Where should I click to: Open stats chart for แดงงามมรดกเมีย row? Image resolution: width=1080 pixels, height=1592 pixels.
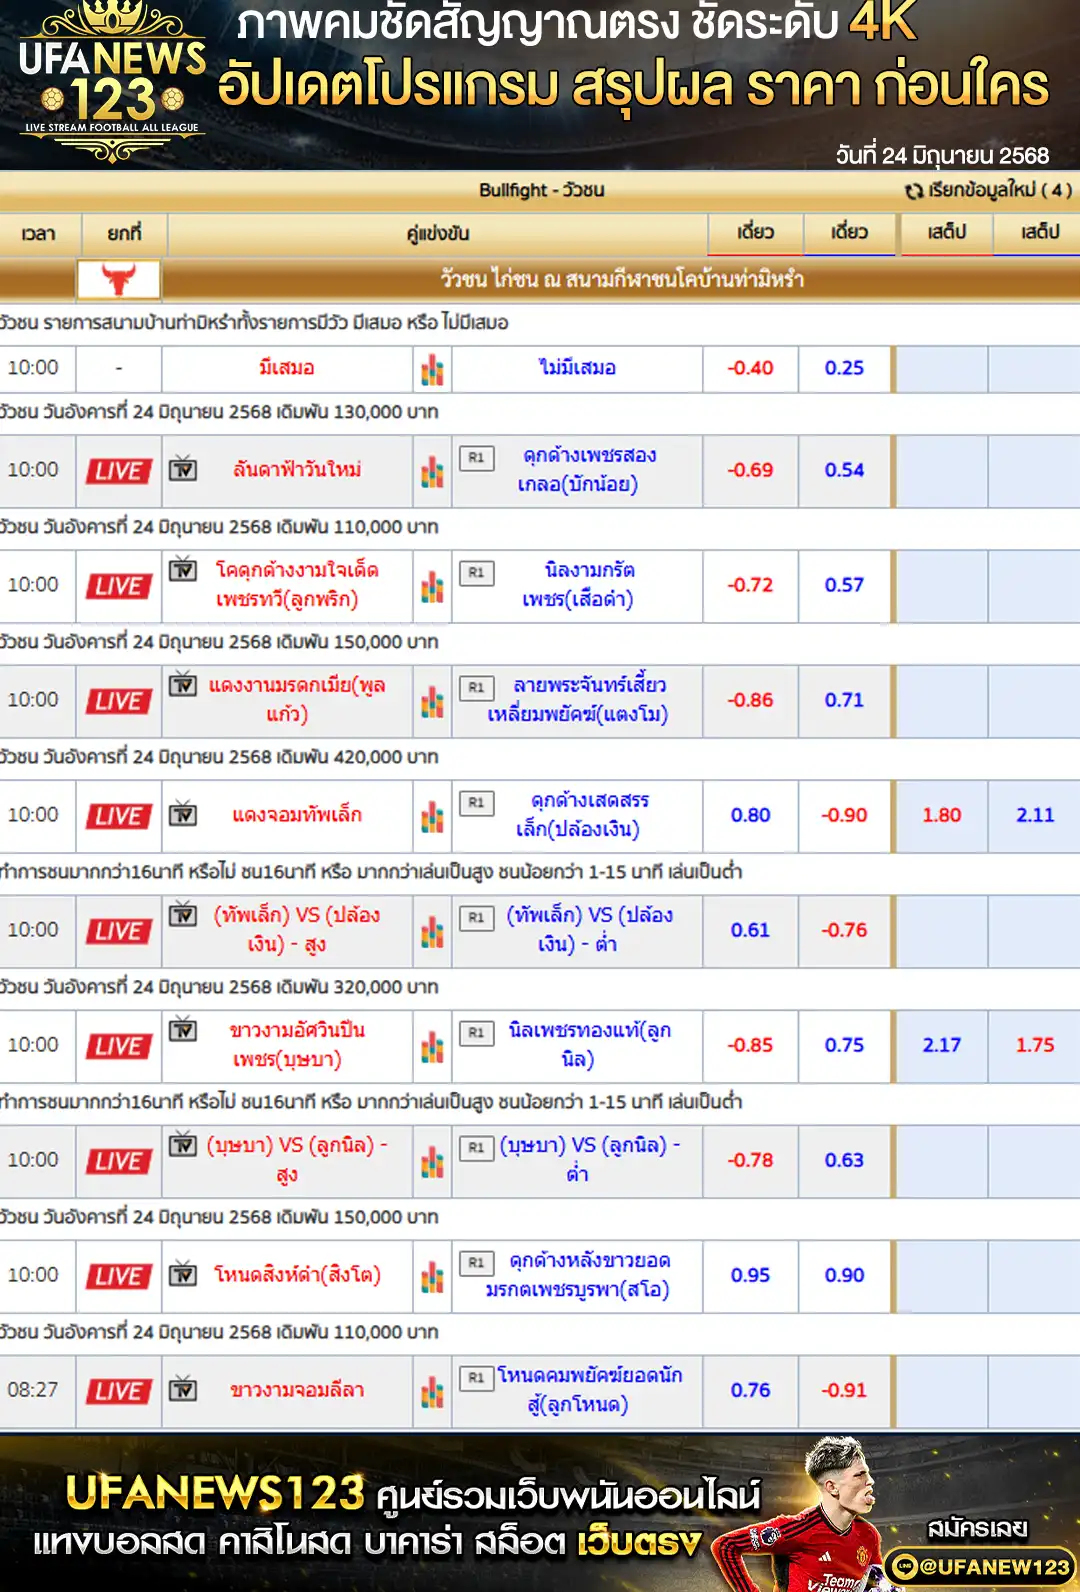[432, 701]
